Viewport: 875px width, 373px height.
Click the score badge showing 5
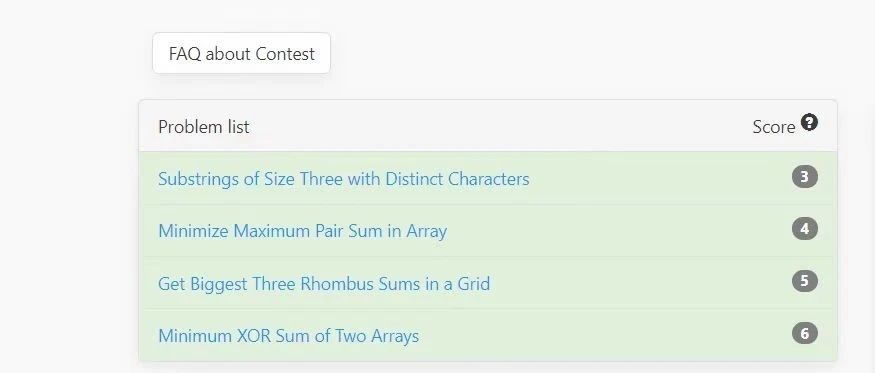[x=805, y=281]
